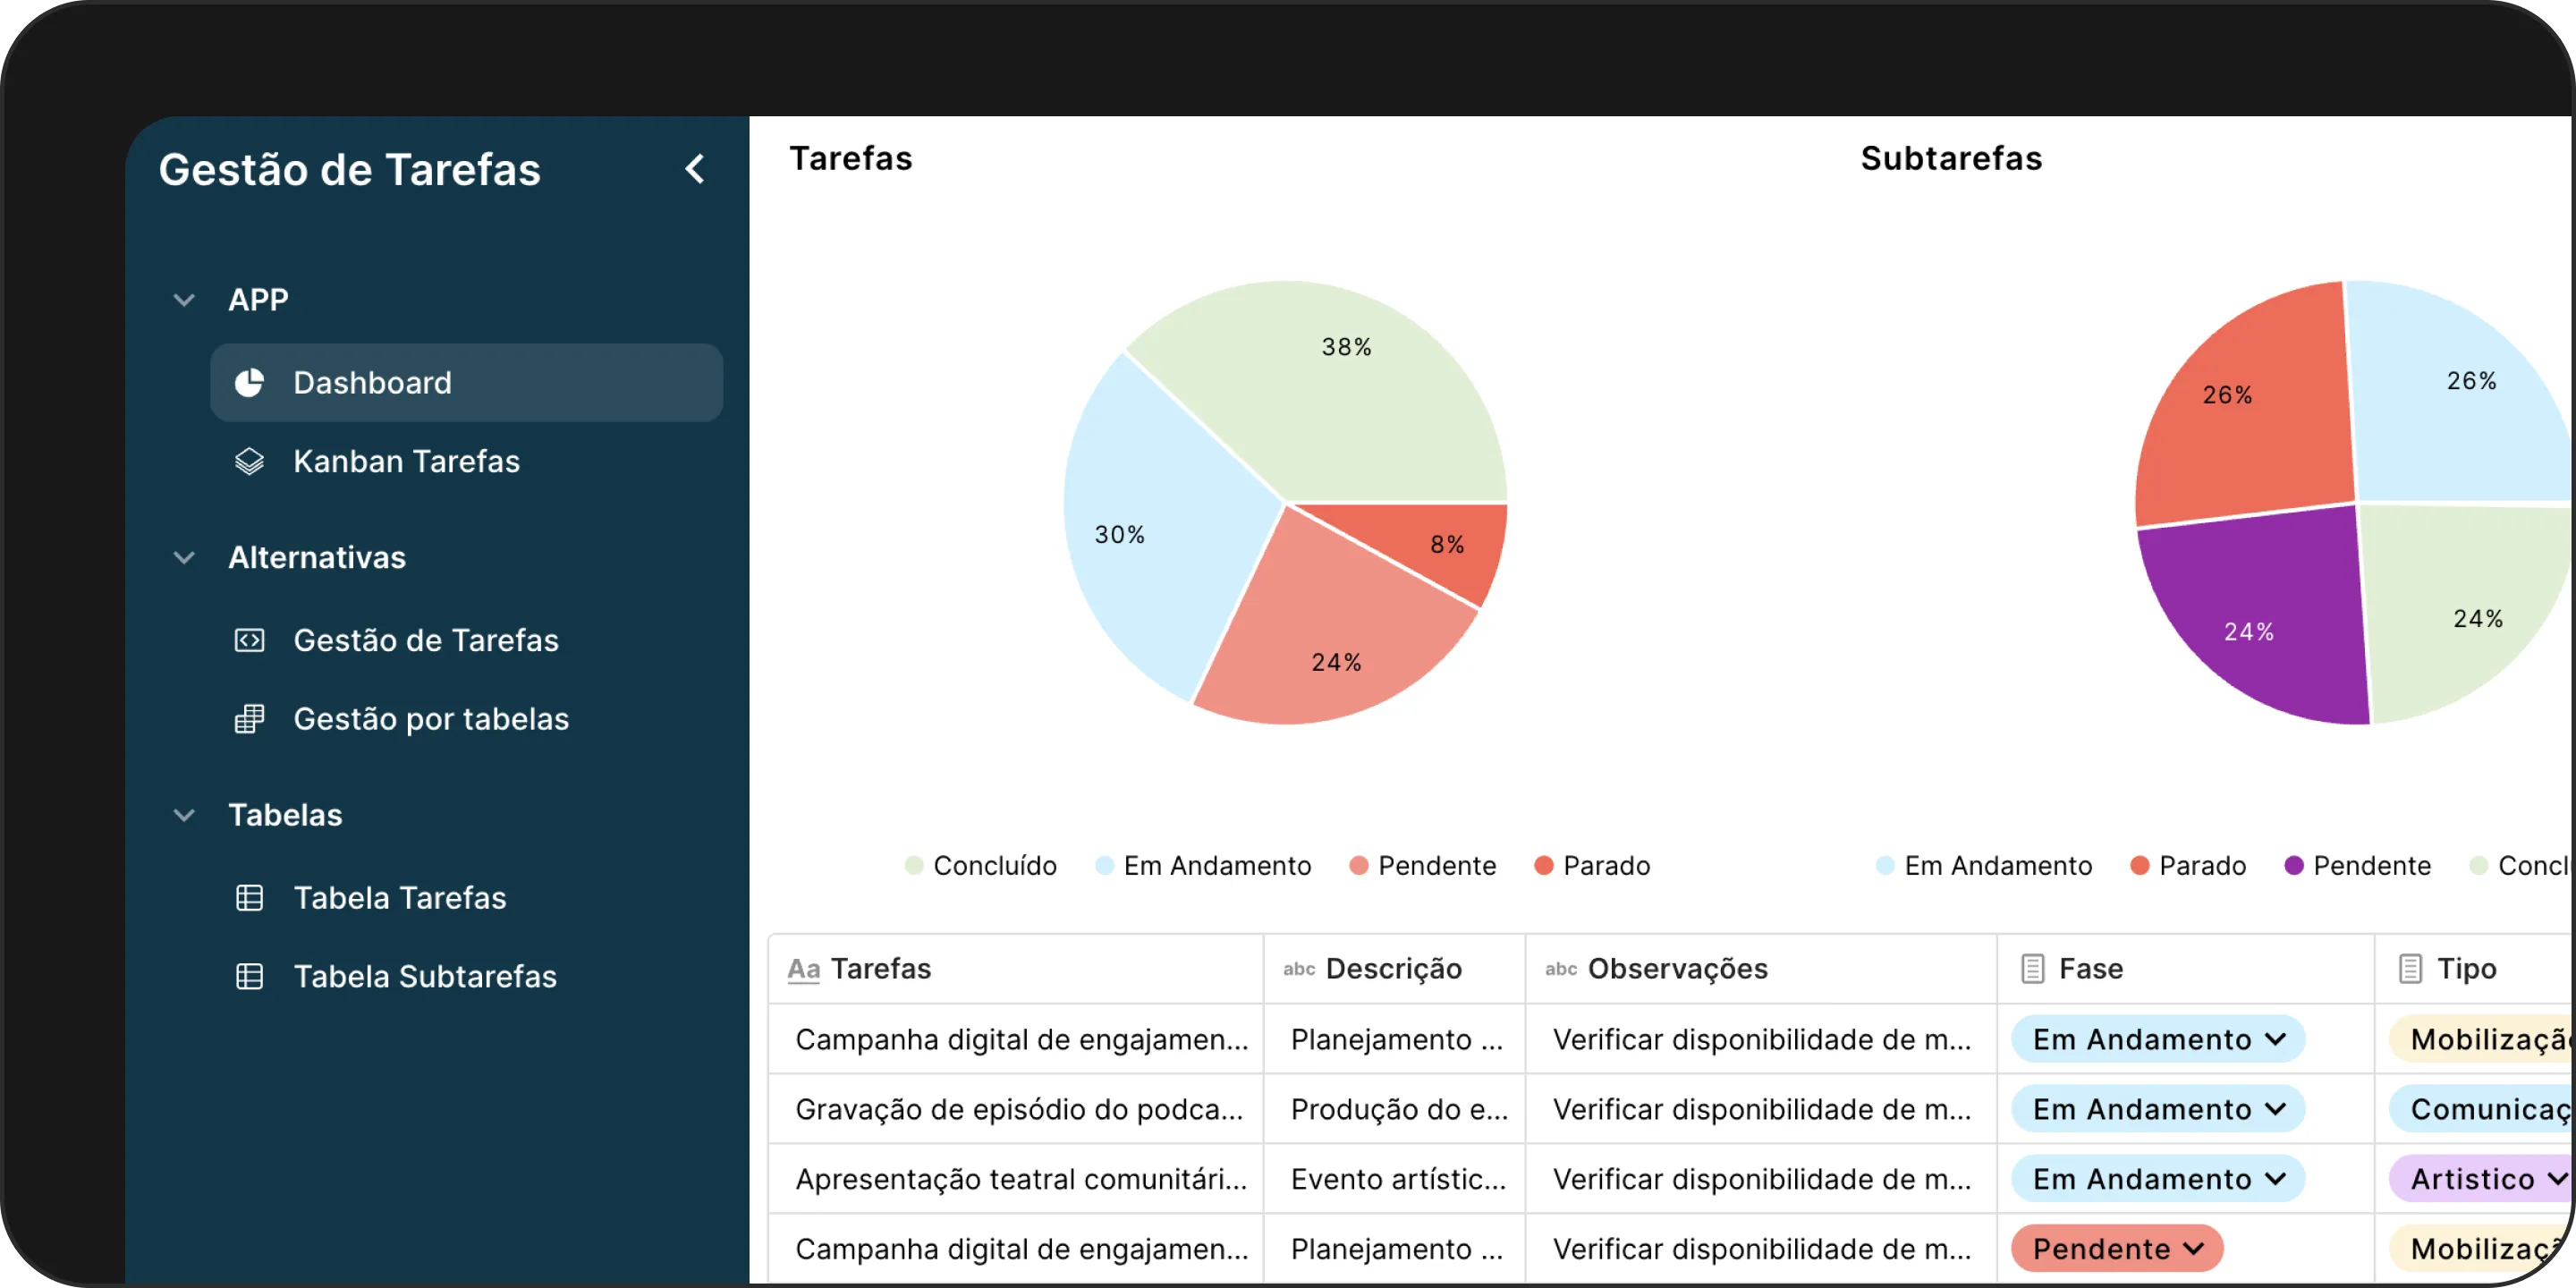Click the Gestão por tabelas grid icon
This screenshot has height=1288, width=2576.
point(249,719)
